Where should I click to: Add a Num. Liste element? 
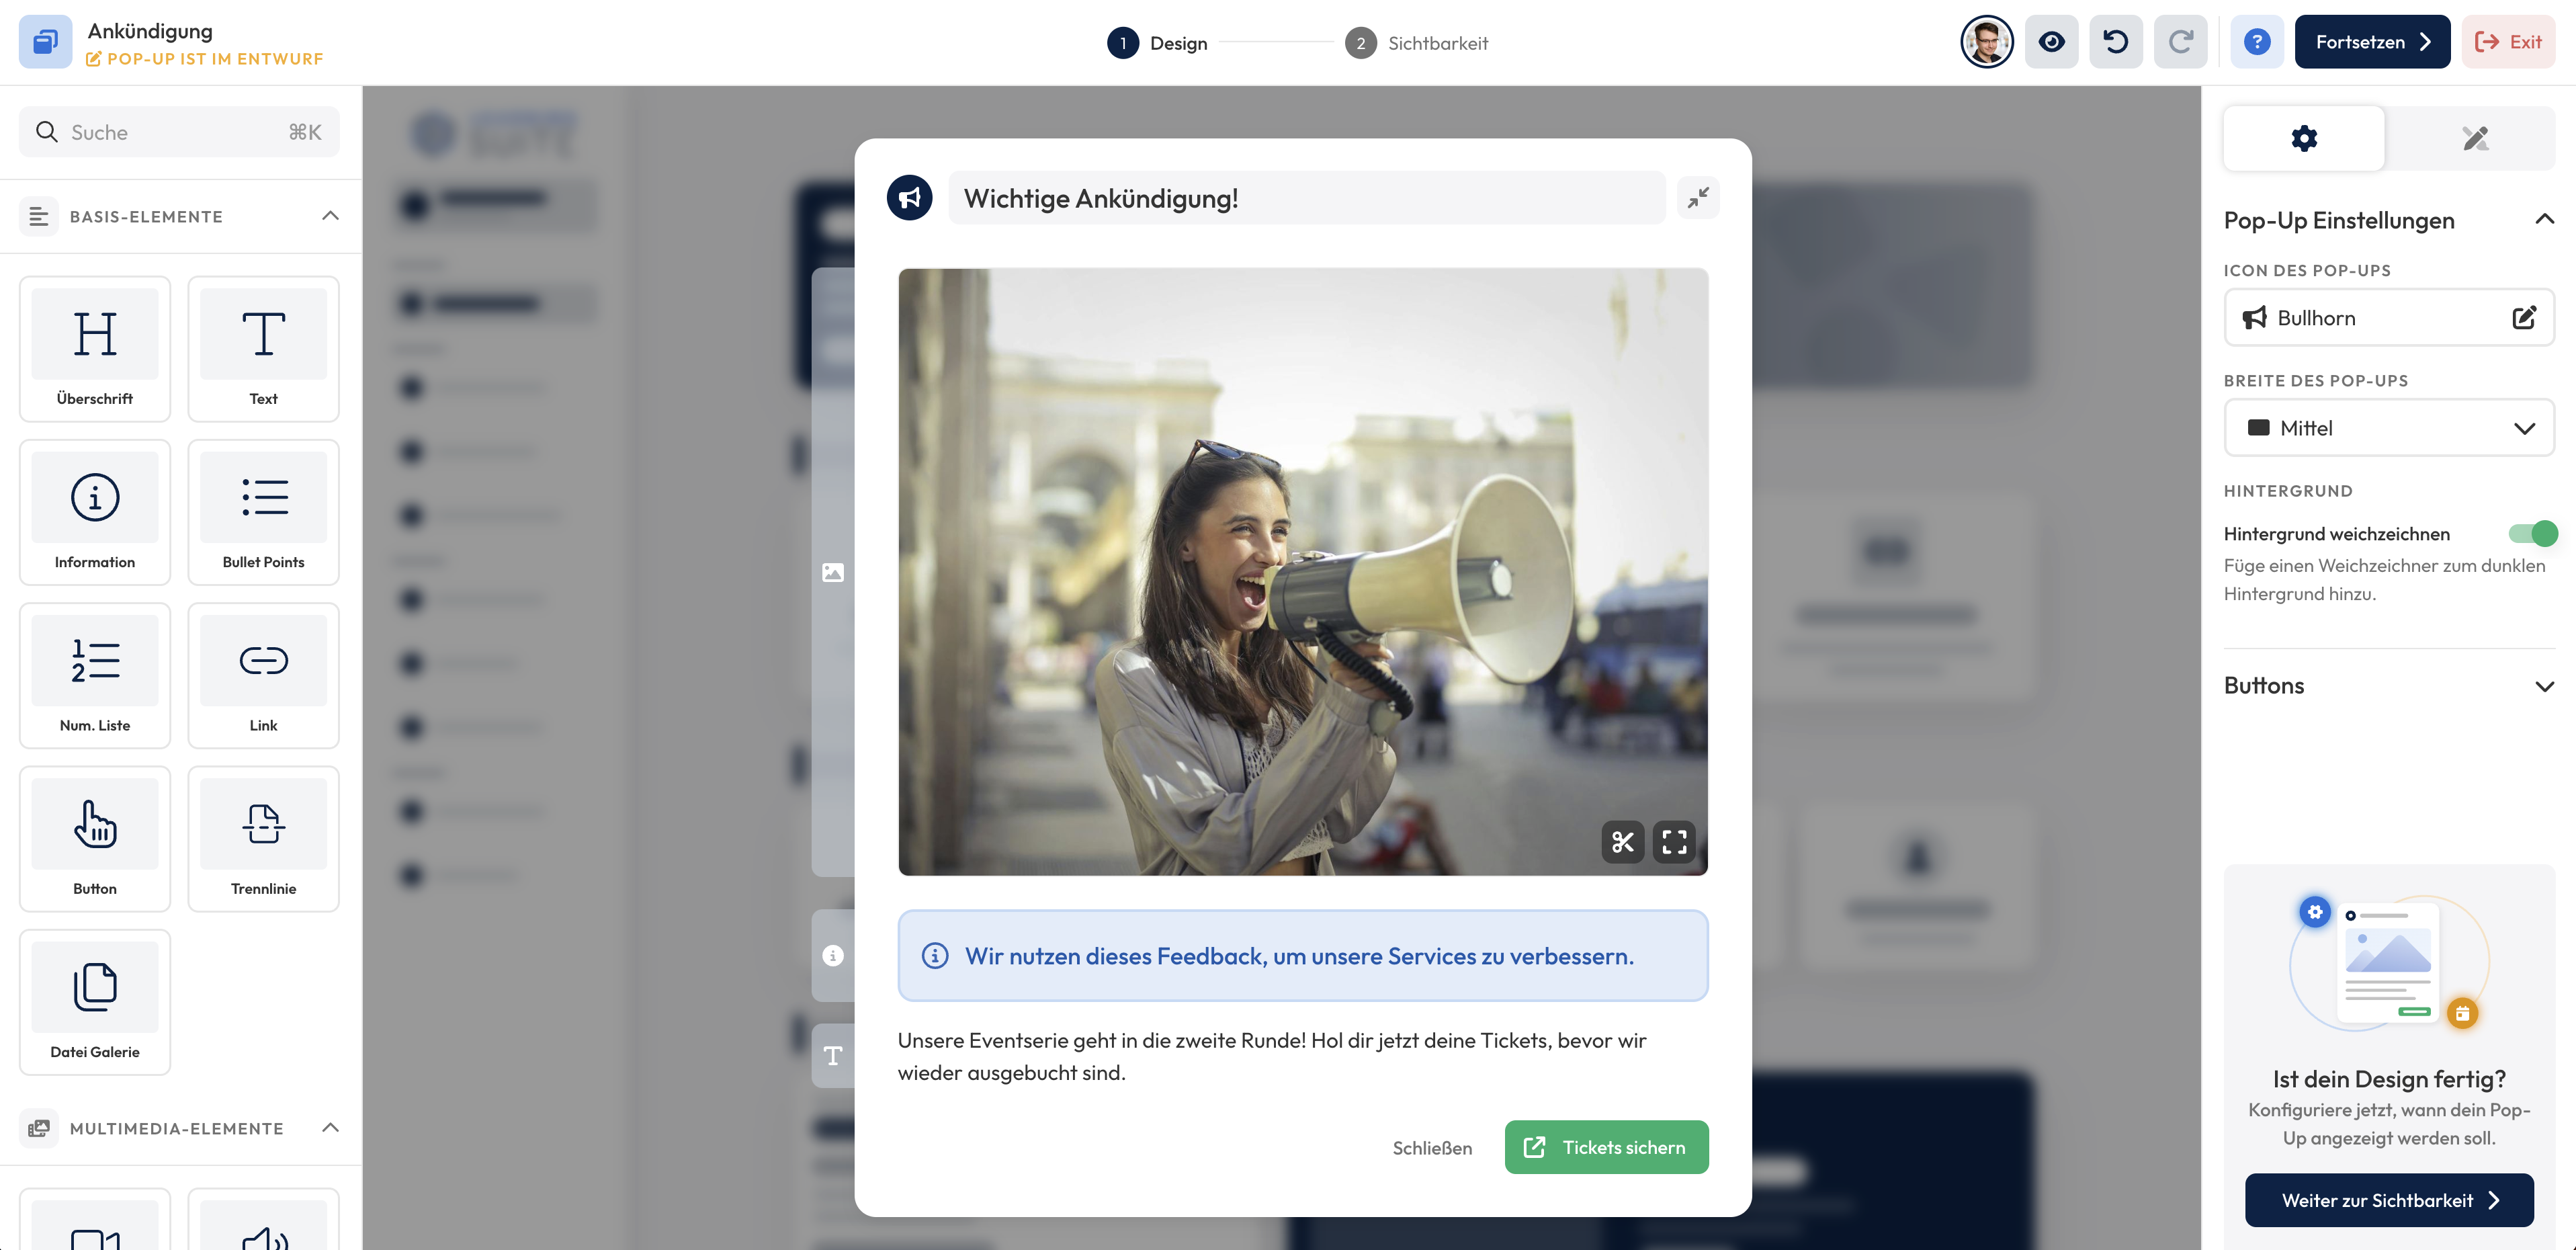point(95,675)
